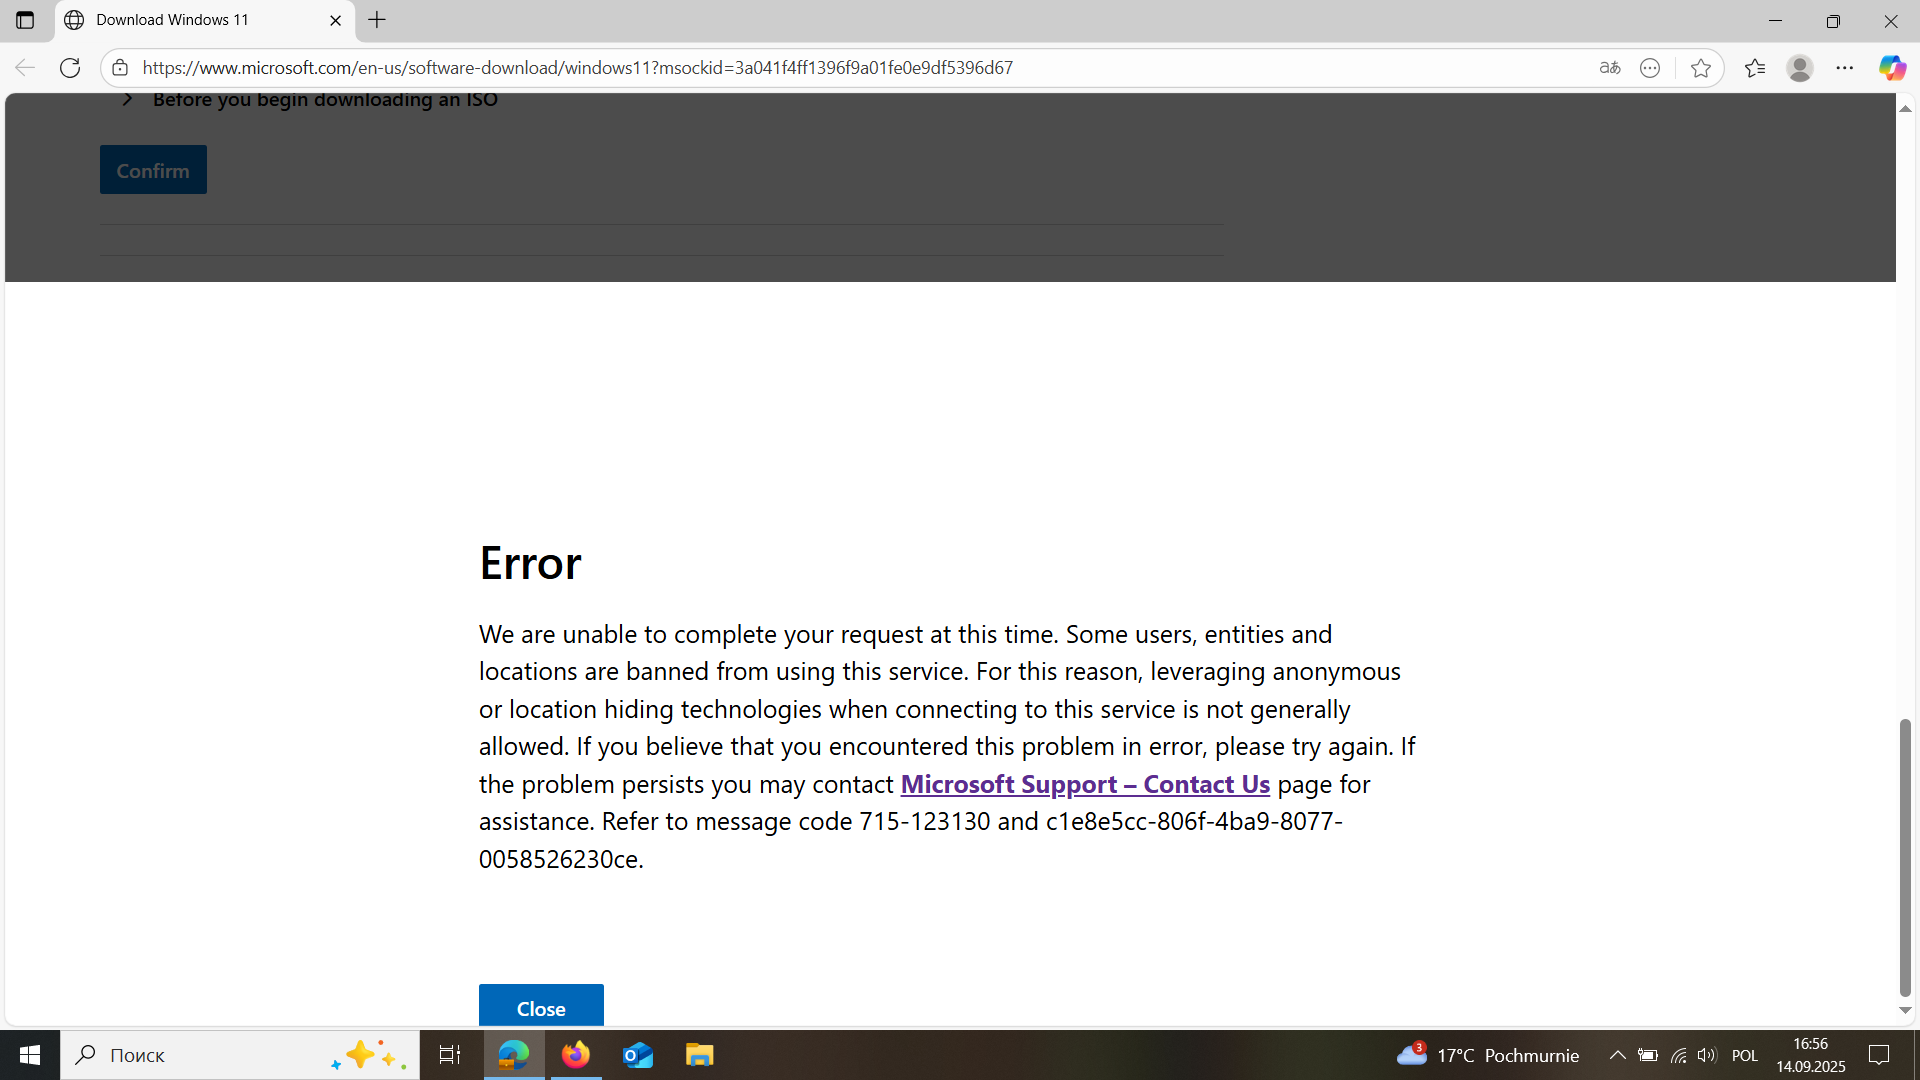Switch the POL input language
Image resolution: width=1920 pixels, height=1080 pixels.
coord(1745,1055)
